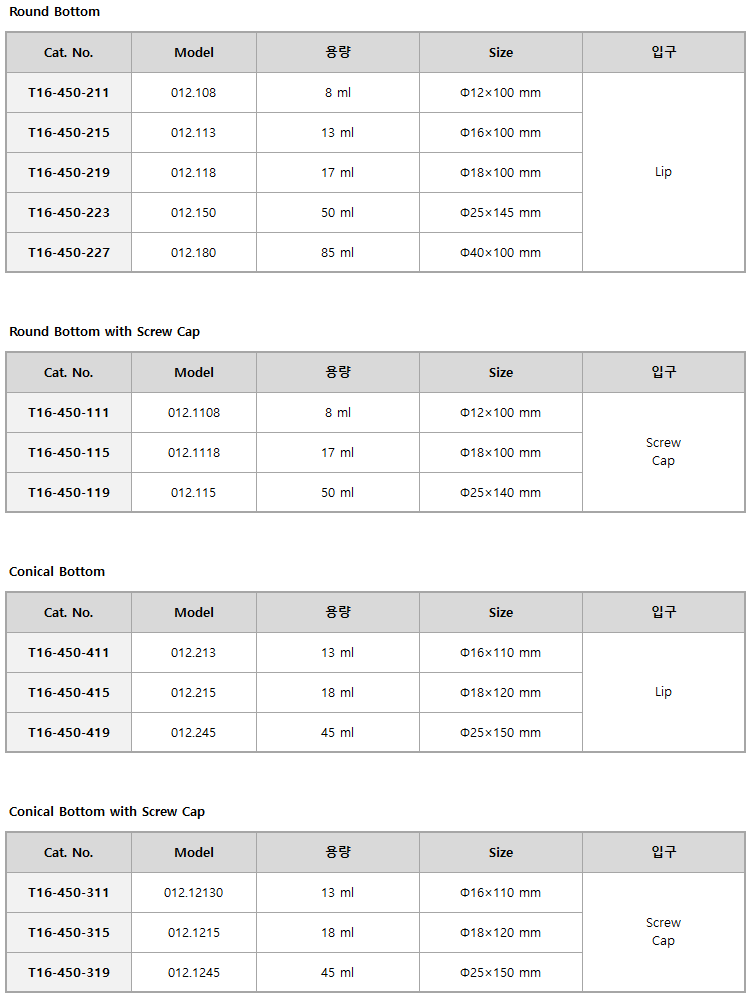Select catalog number T16-450-415
Image resolution: width=749 pixels, height=996 pixels.
[69, 693]
